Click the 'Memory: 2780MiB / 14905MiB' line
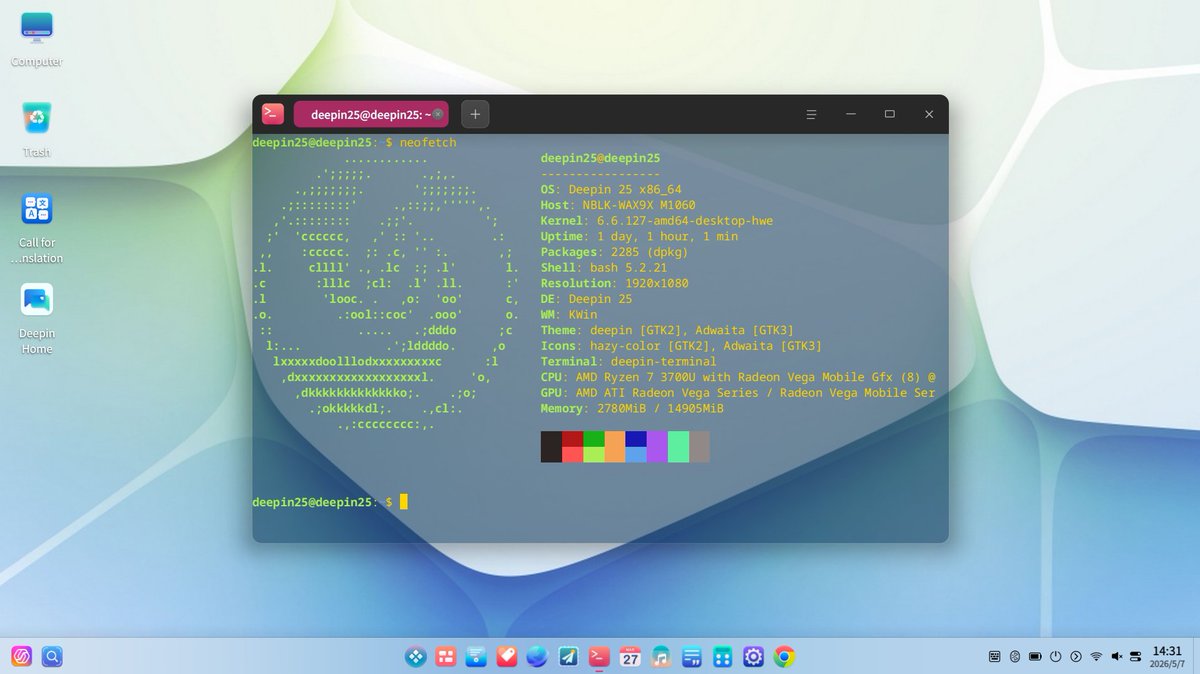Image resolution: width=1200 pixels, height=674 pixels. coord(632,408)
